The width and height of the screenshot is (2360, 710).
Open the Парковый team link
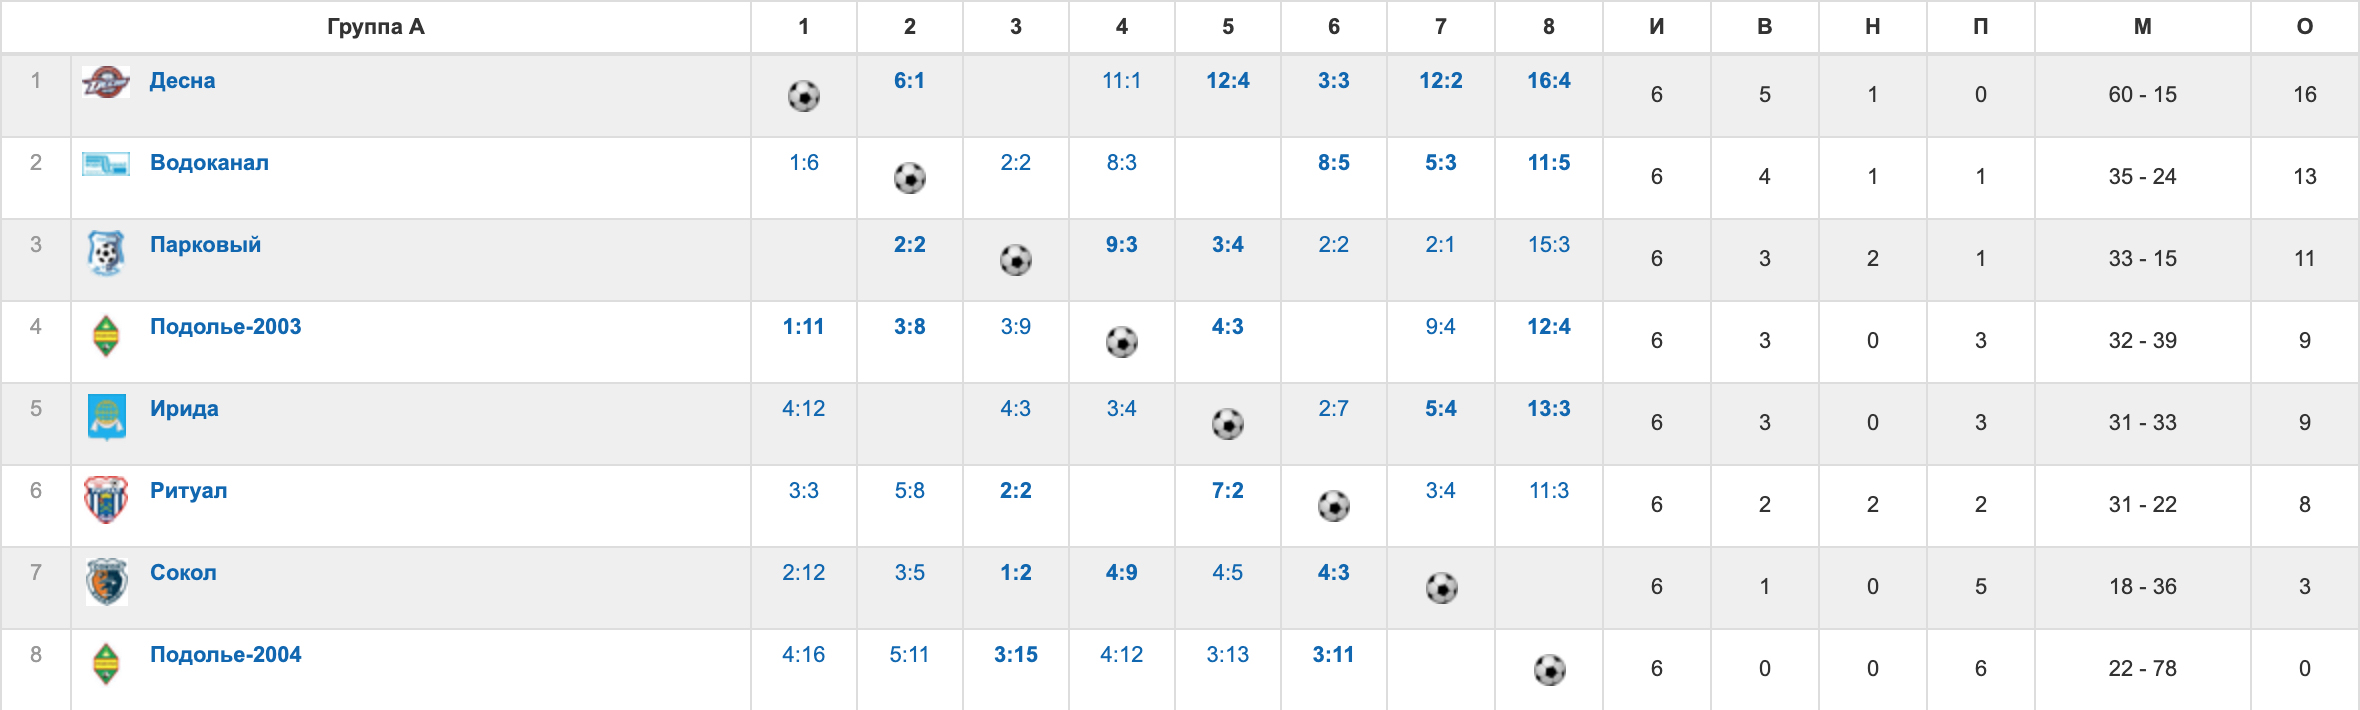click(x=205, y=245)
